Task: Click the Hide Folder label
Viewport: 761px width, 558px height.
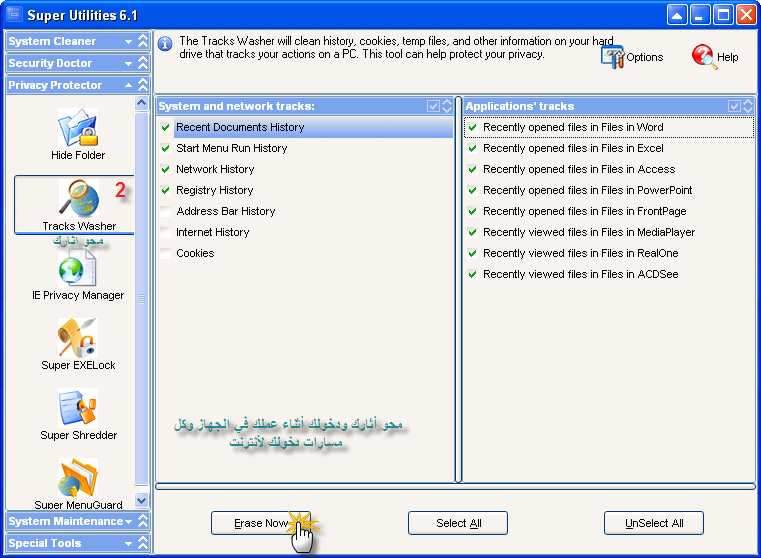Action: coord(78,155)
